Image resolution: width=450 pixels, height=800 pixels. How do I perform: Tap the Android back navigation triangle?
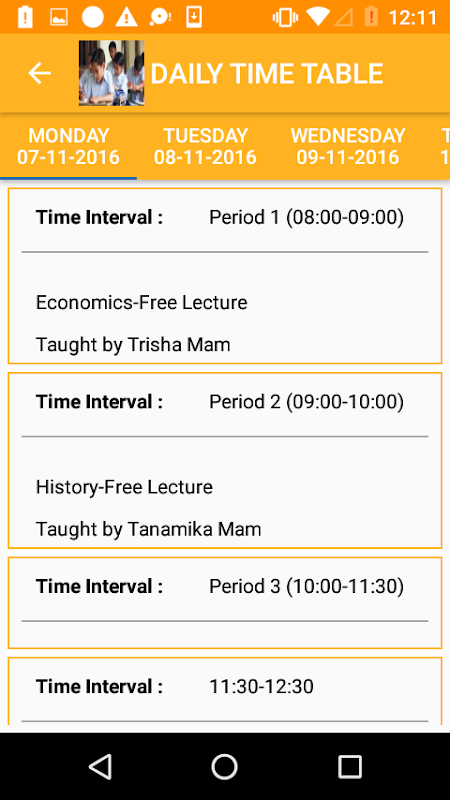[x=101, y=766]
